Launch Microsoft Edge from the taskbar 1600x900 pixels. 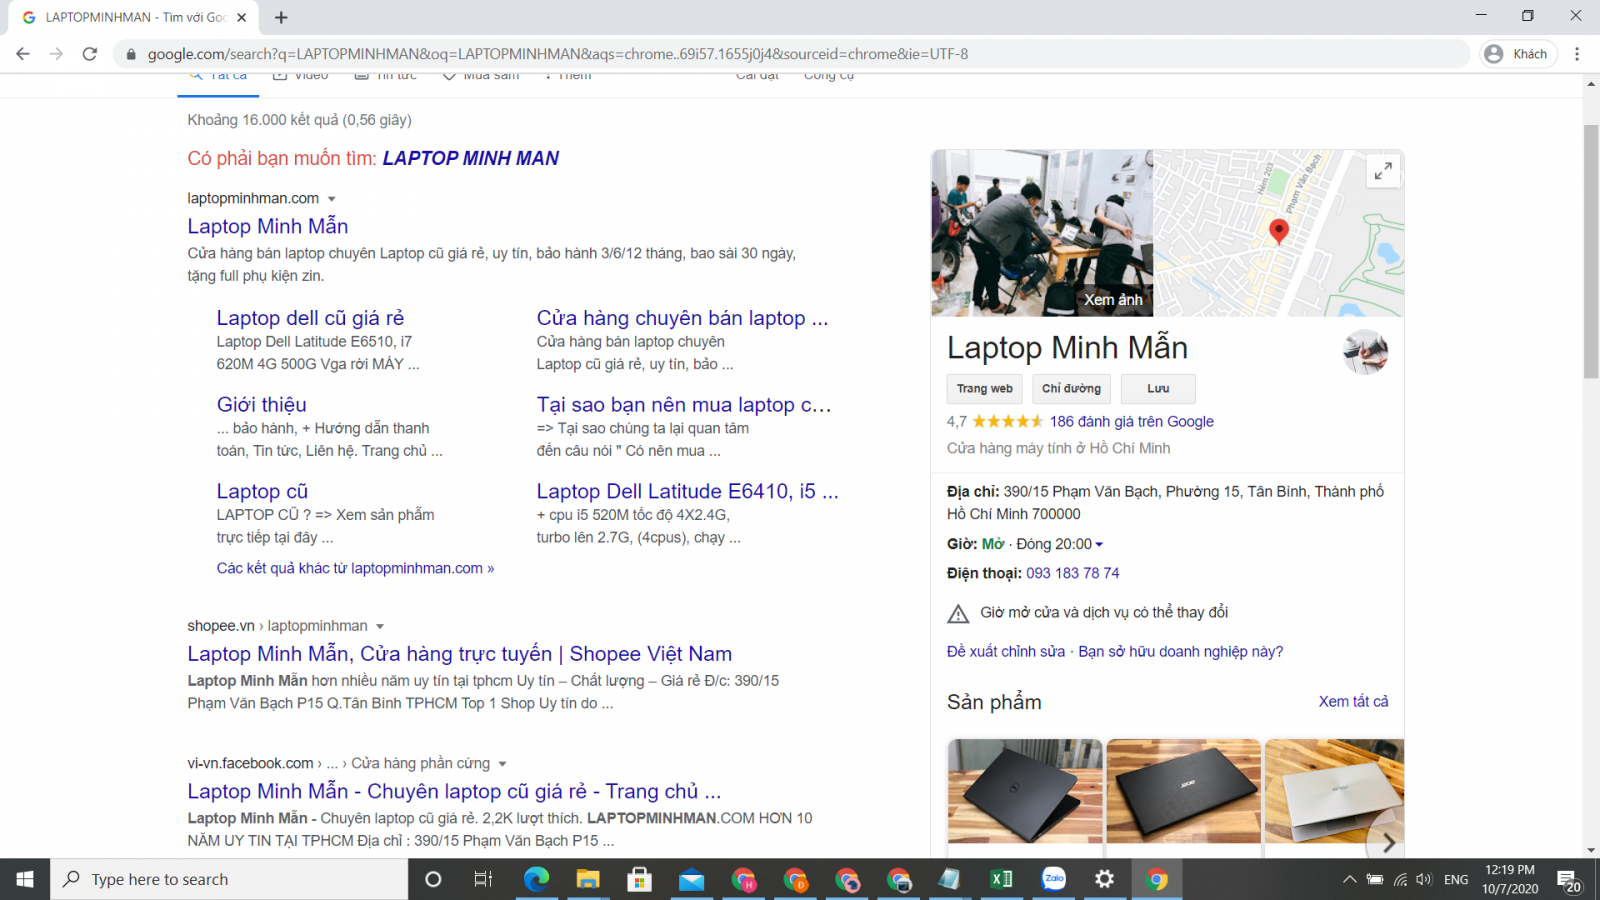point(536,879)
